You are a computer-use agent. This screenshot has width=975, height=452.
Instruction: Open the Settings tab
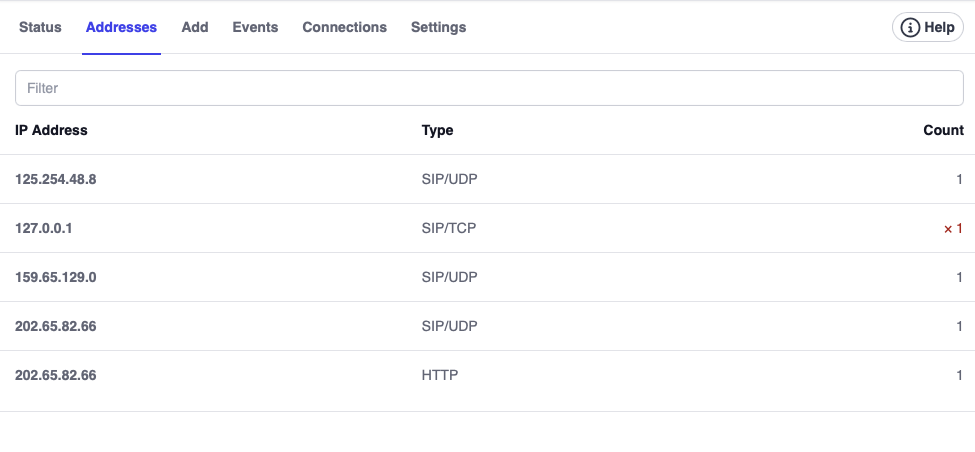pos(438,28)
